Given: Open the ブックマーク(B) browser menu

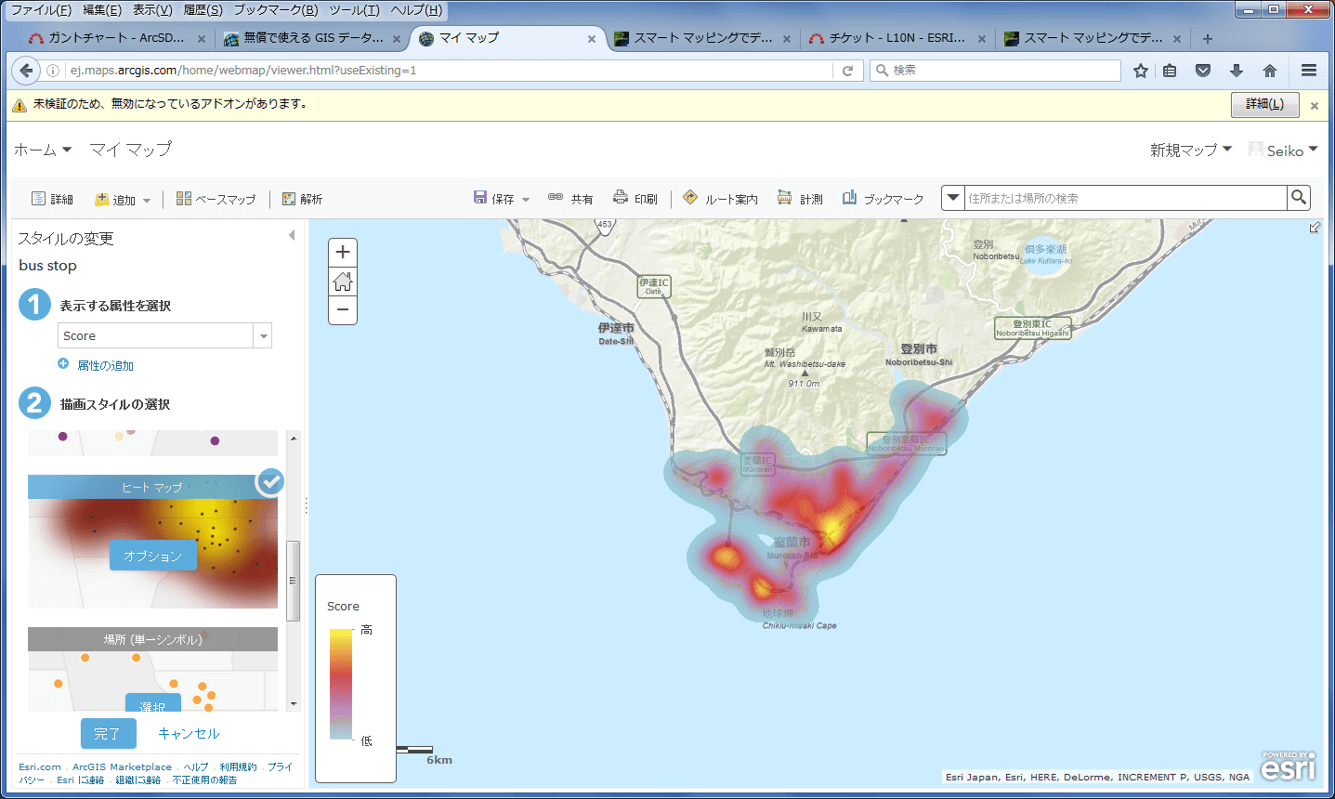Looking at the screenshot, I should 275,10.
